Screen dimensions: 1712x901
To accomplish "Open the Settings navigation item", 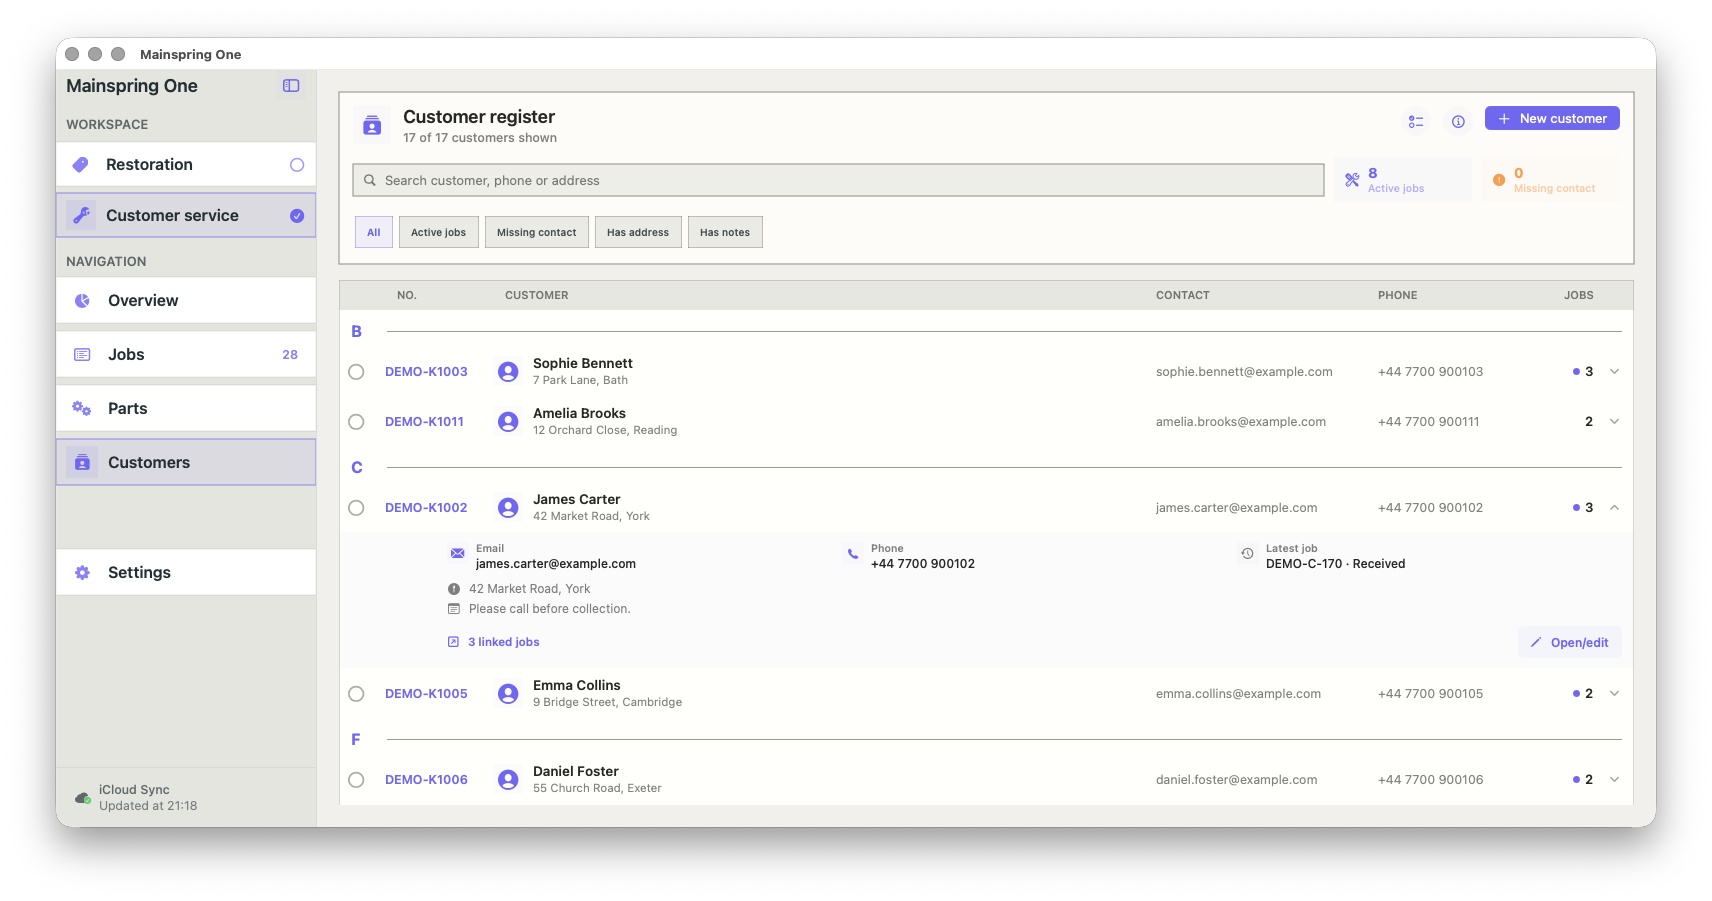I will pos(186,573).
